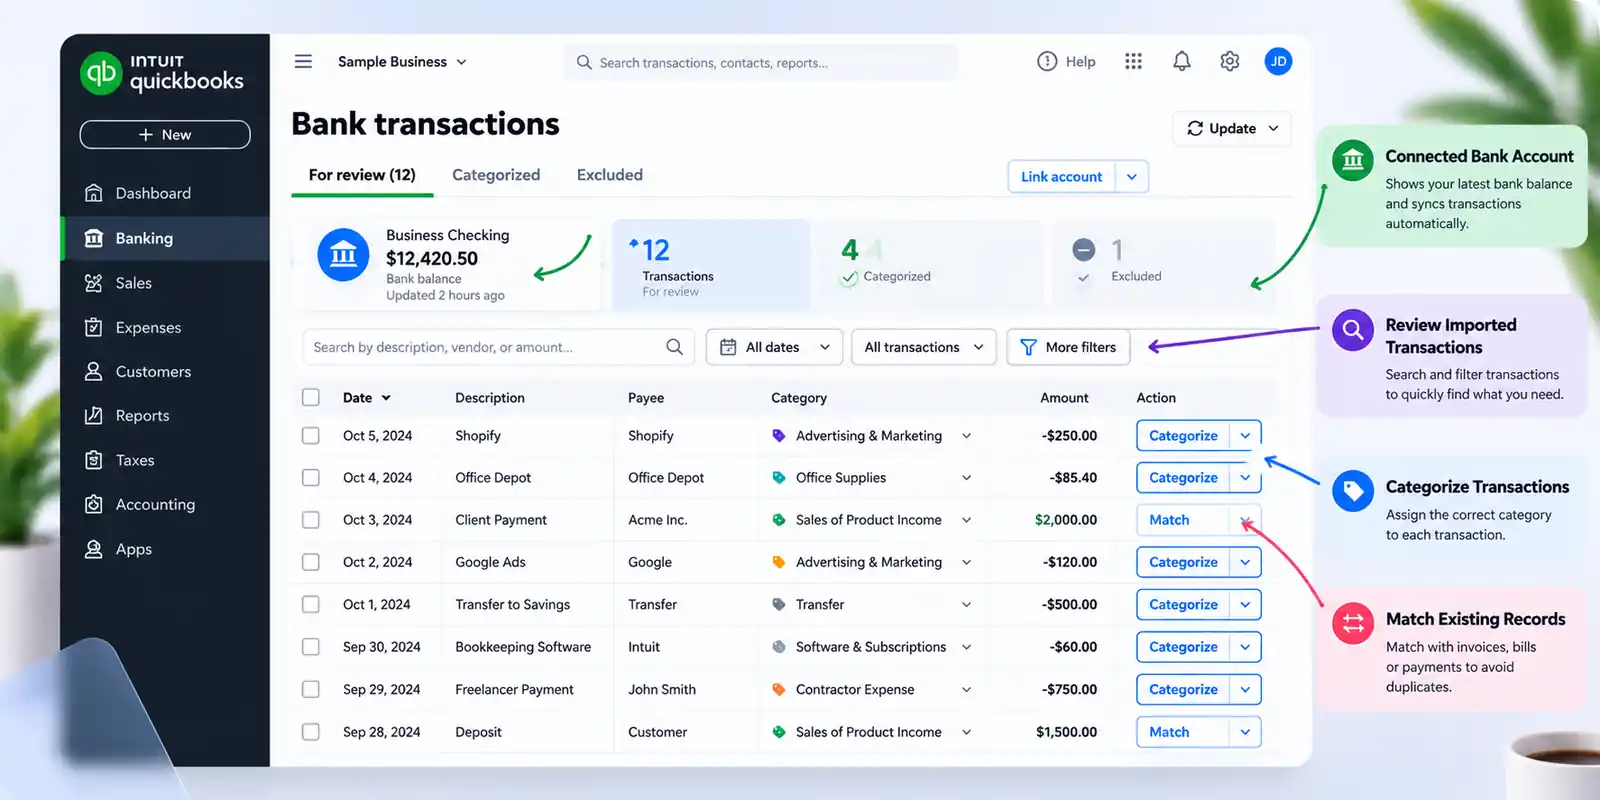
Task: Click Link account button
Action: [1061, 177]
